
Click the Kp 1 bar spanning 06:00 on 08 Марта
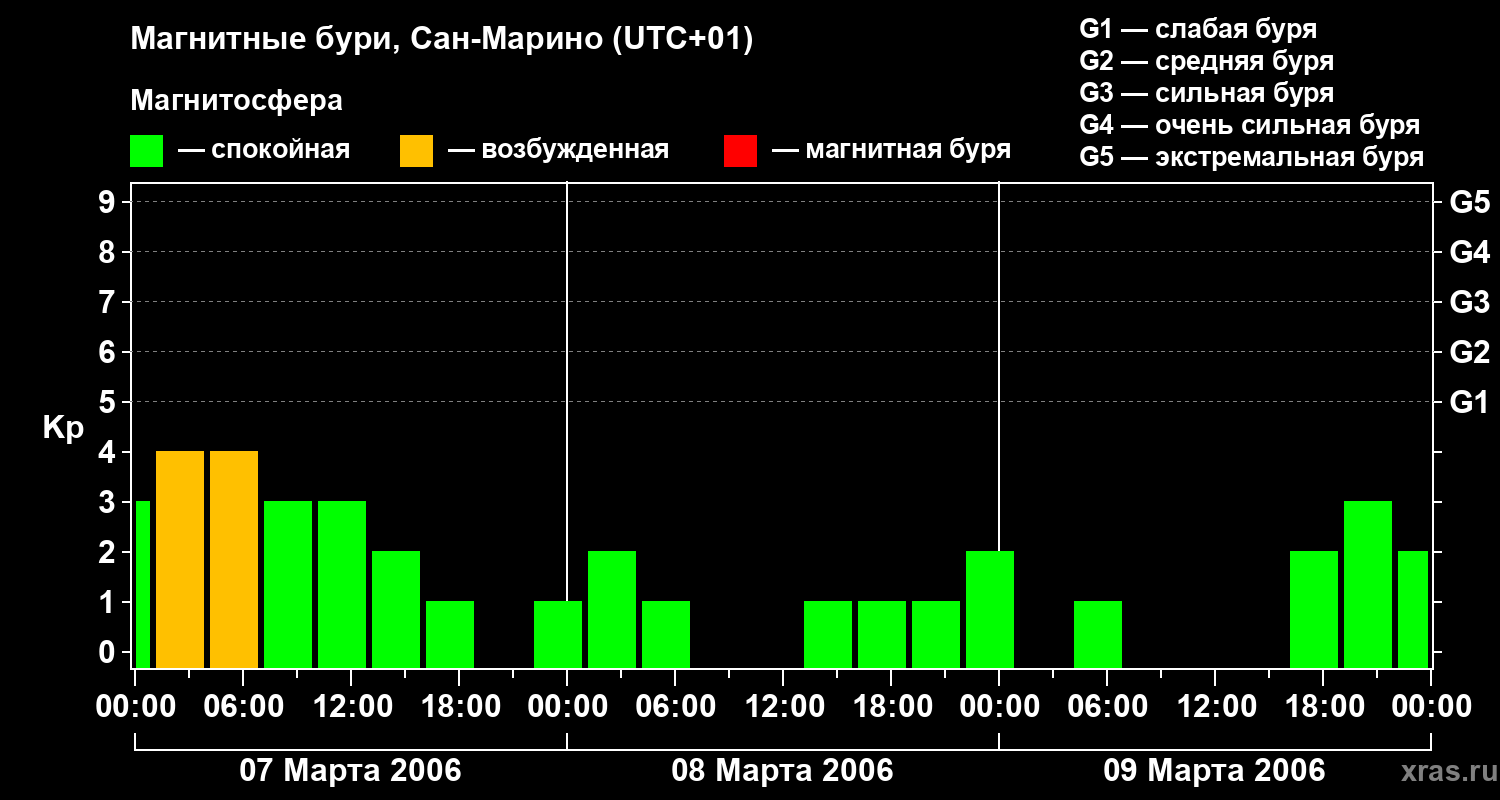[x=666, y=634]
